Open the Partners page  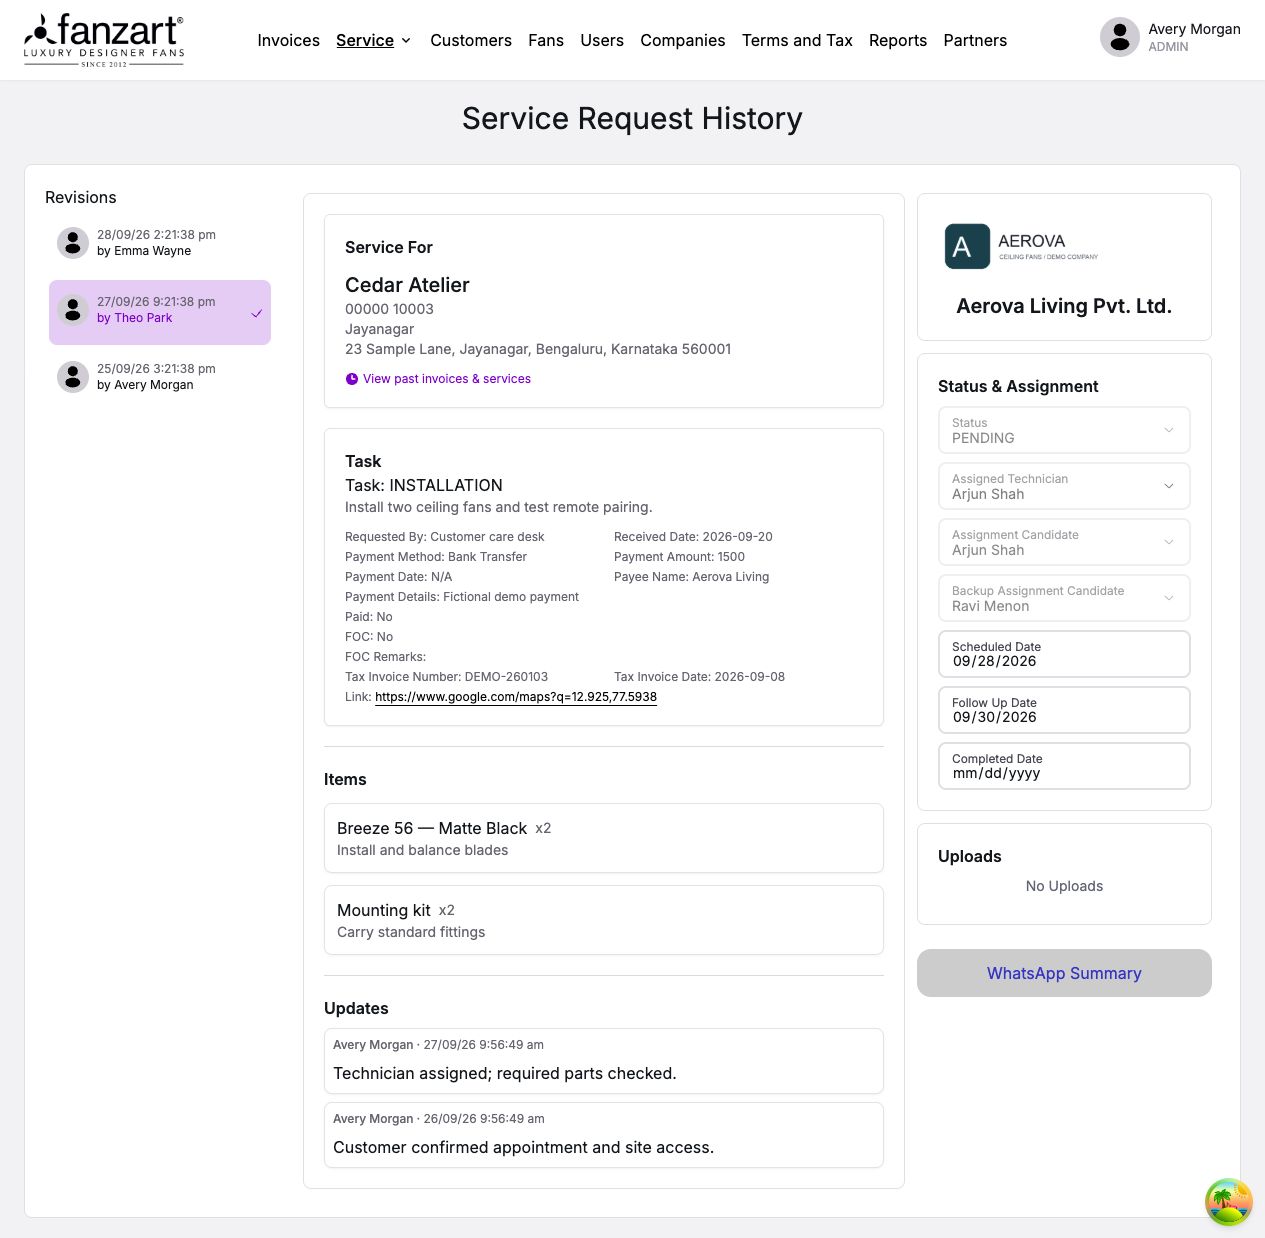pyautogui.click(x=975, y=40)
